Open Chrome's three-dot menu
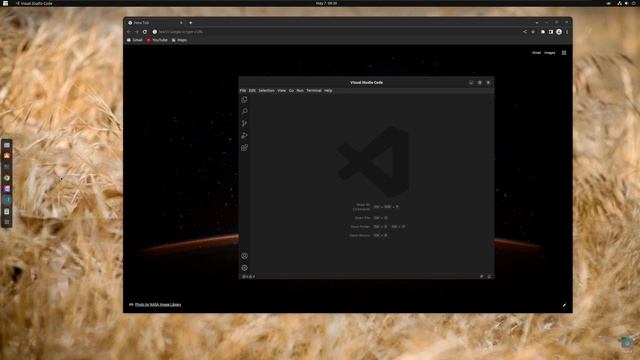 point(567,32)
